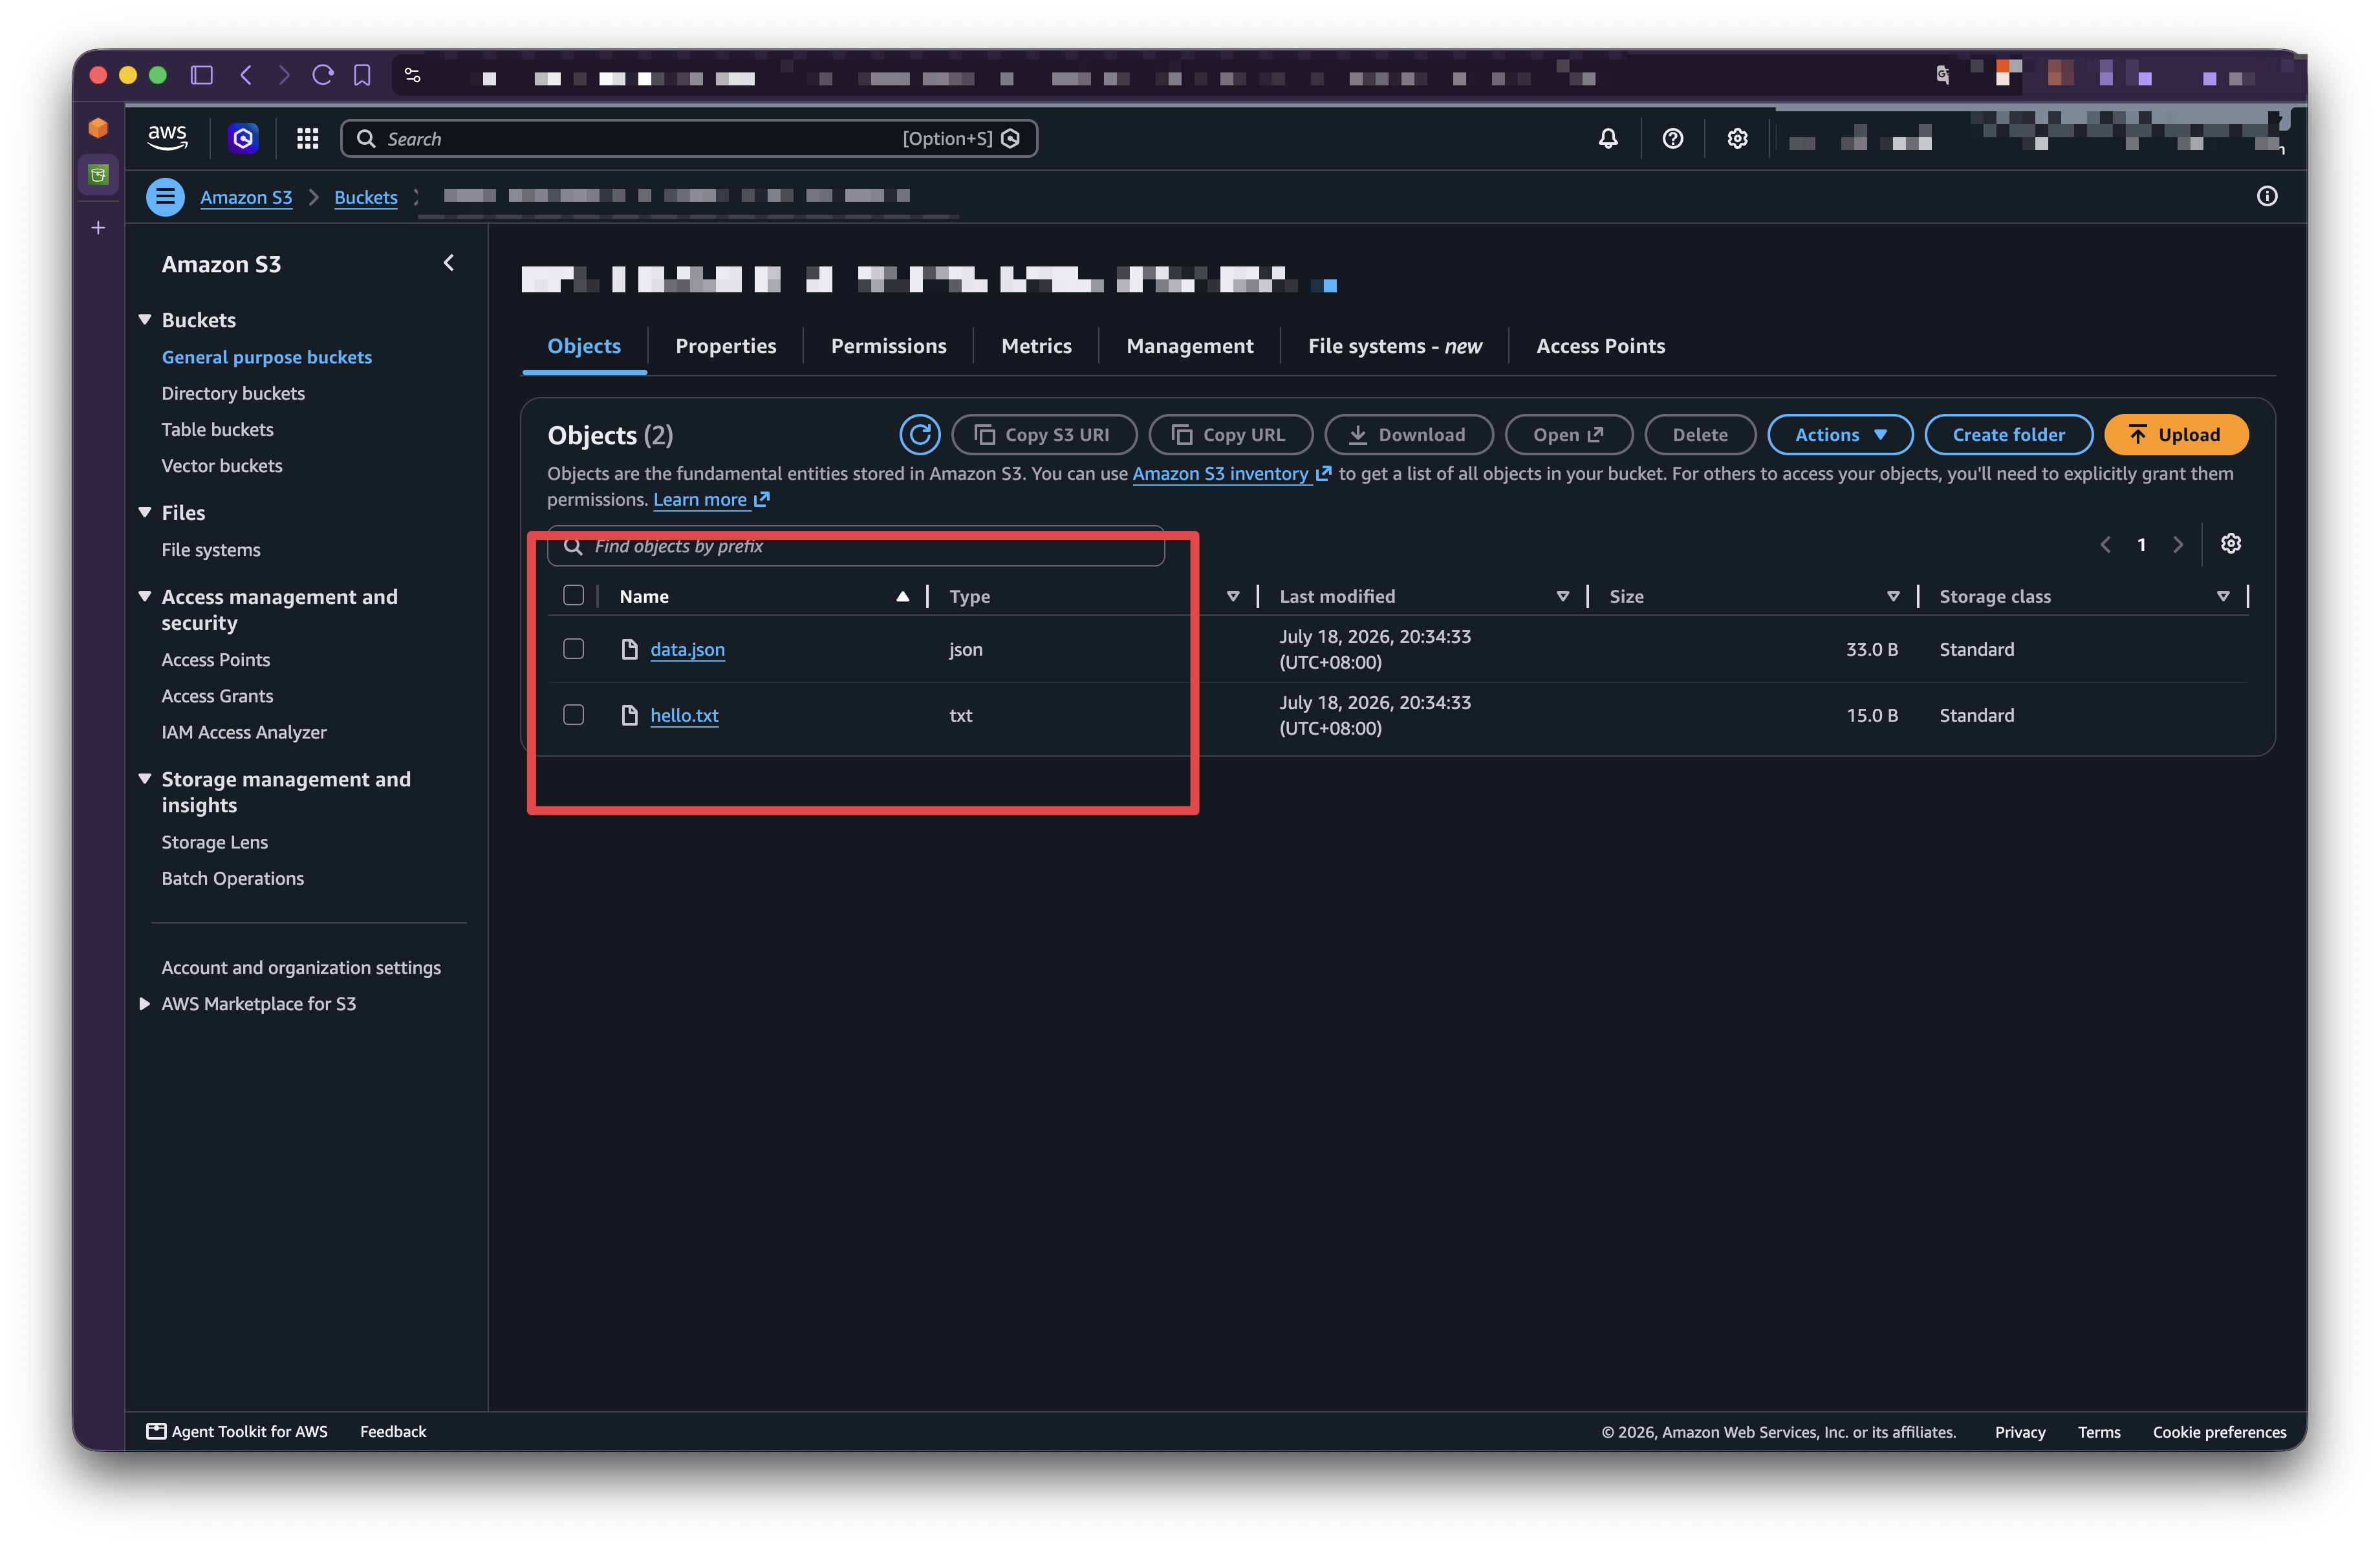The image size is (2380, 1547).
Task: Refresh the objects list
Action: tap(920, 434)
